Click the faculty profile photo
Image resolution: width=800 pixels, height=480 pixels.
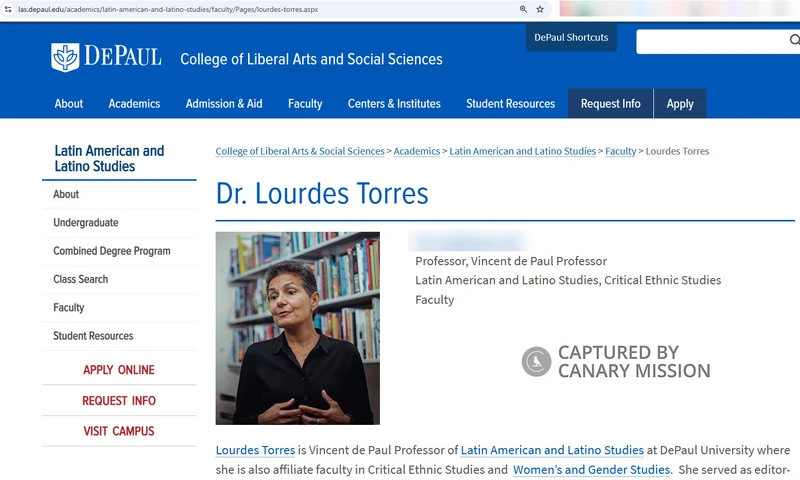point(297,329)
